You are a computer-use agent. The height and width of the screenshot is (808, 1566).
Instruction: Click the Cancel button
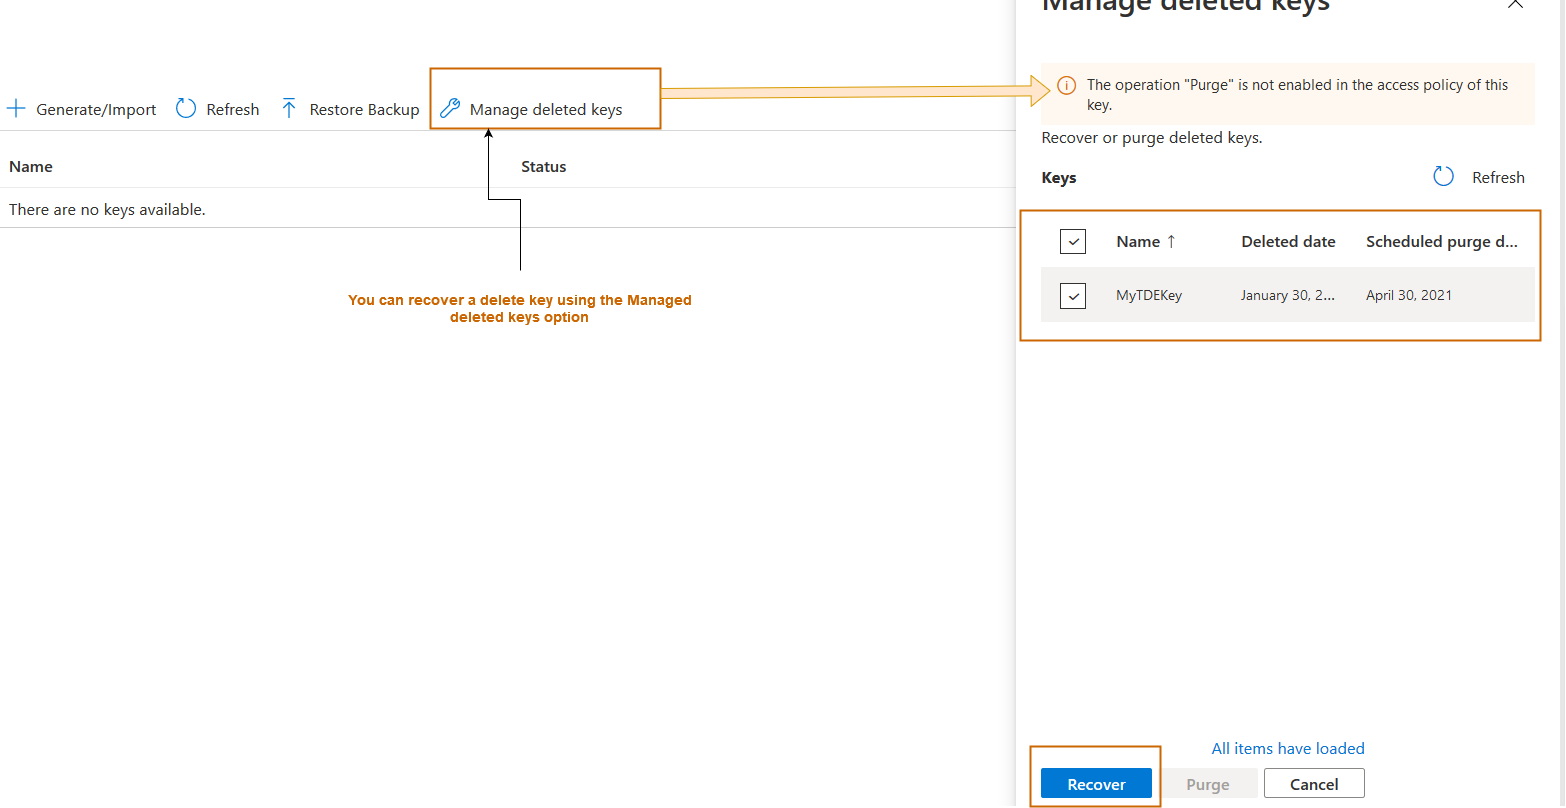[1314, 784]
